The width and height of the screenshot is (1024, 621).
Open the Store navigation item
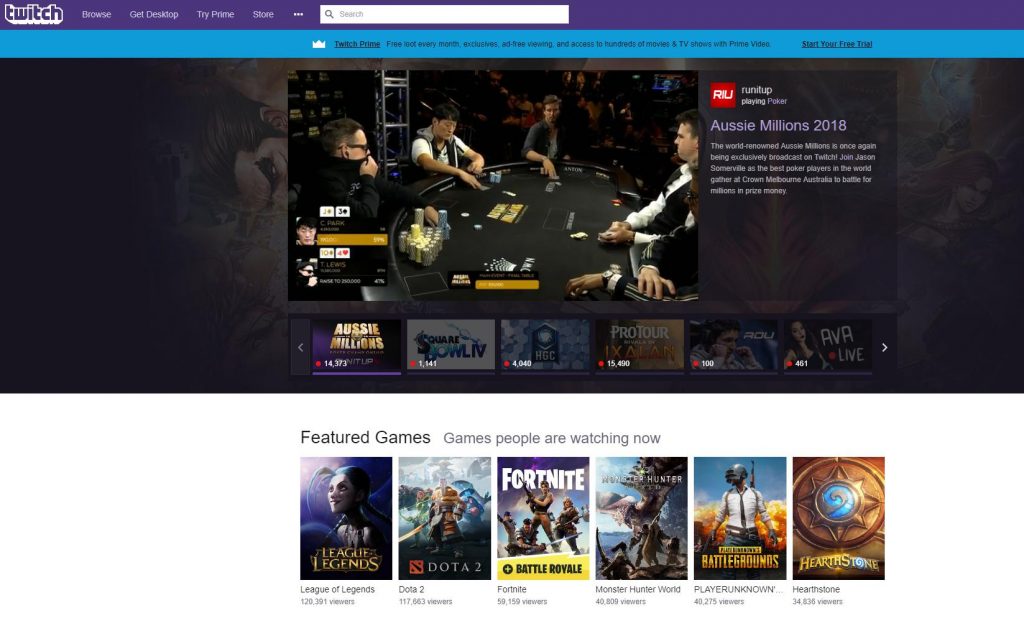pos(263,14)
